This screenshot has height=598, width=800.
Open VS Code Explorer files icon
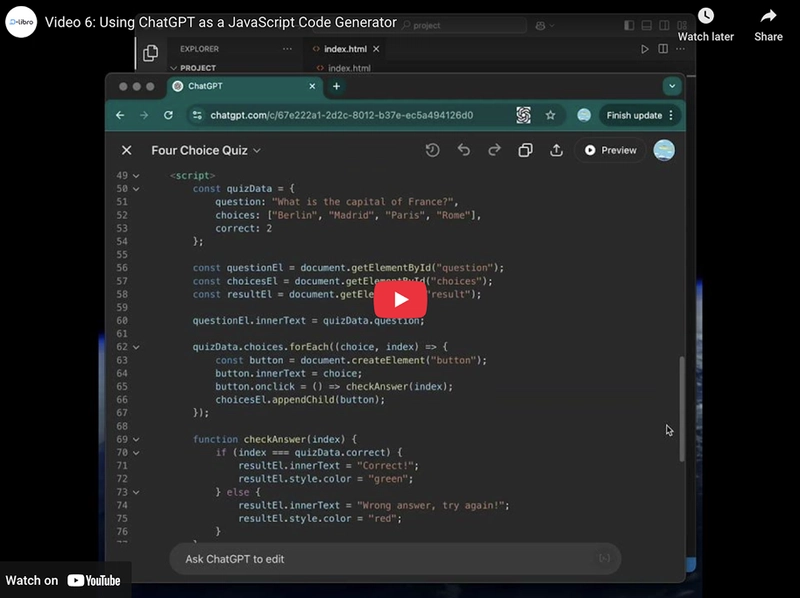[151, 53]
